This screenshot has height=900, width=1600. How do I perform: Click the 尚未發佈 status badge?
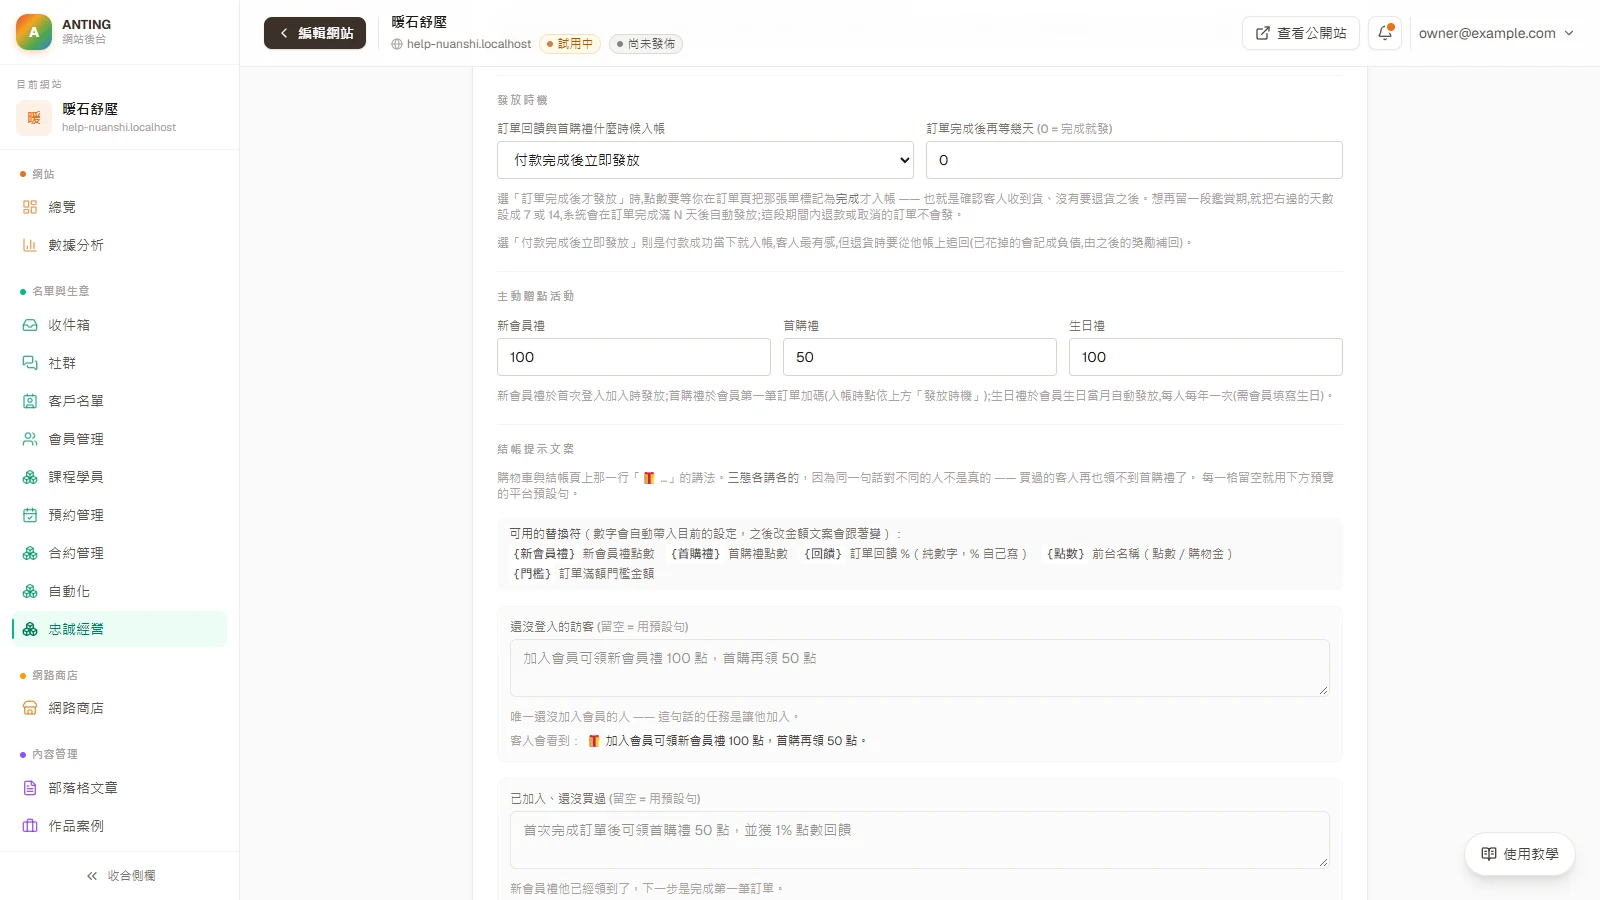(x=646, y=44)
